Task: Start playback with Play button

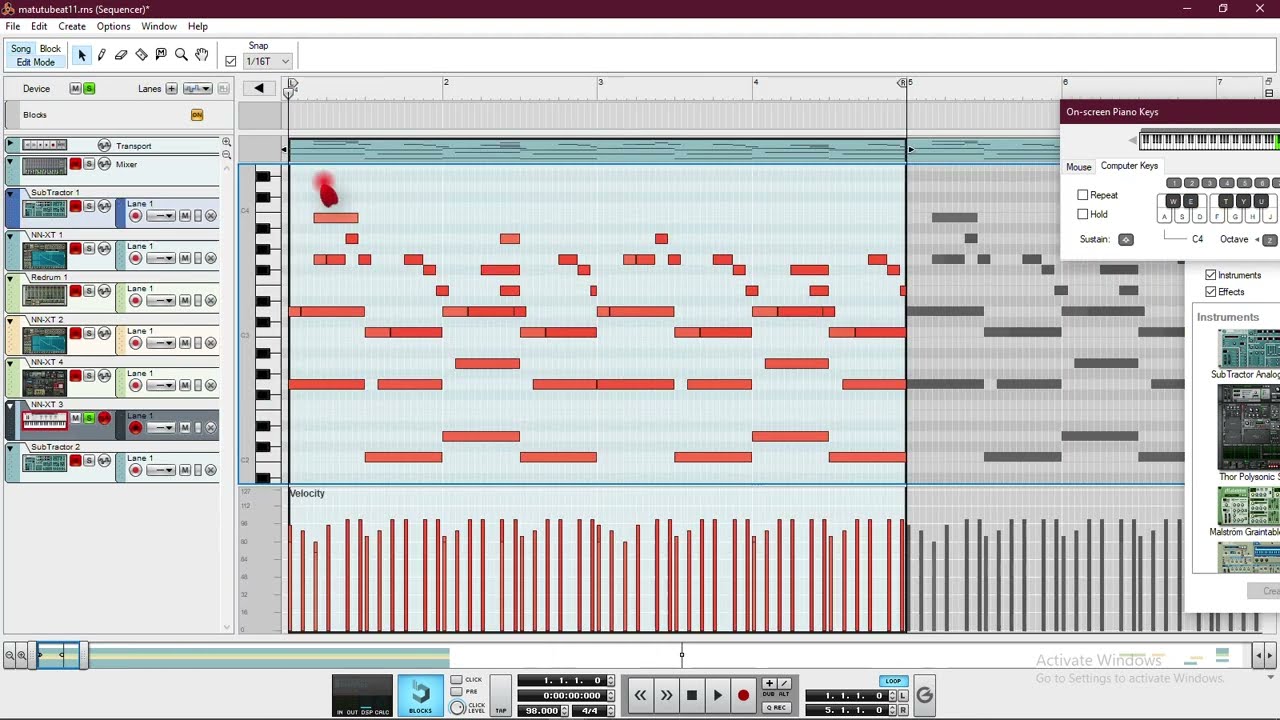Action: tap(717, 695)
